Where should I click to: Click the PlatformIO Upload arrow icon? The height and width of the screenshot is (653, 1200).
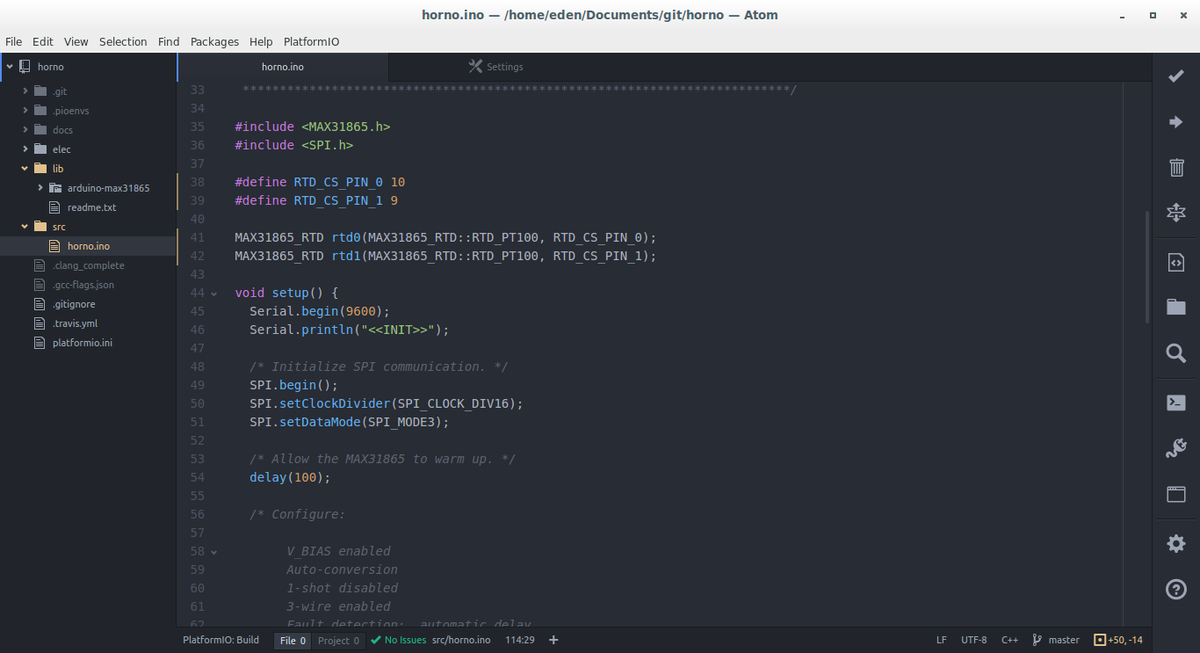click(1176, 122)
